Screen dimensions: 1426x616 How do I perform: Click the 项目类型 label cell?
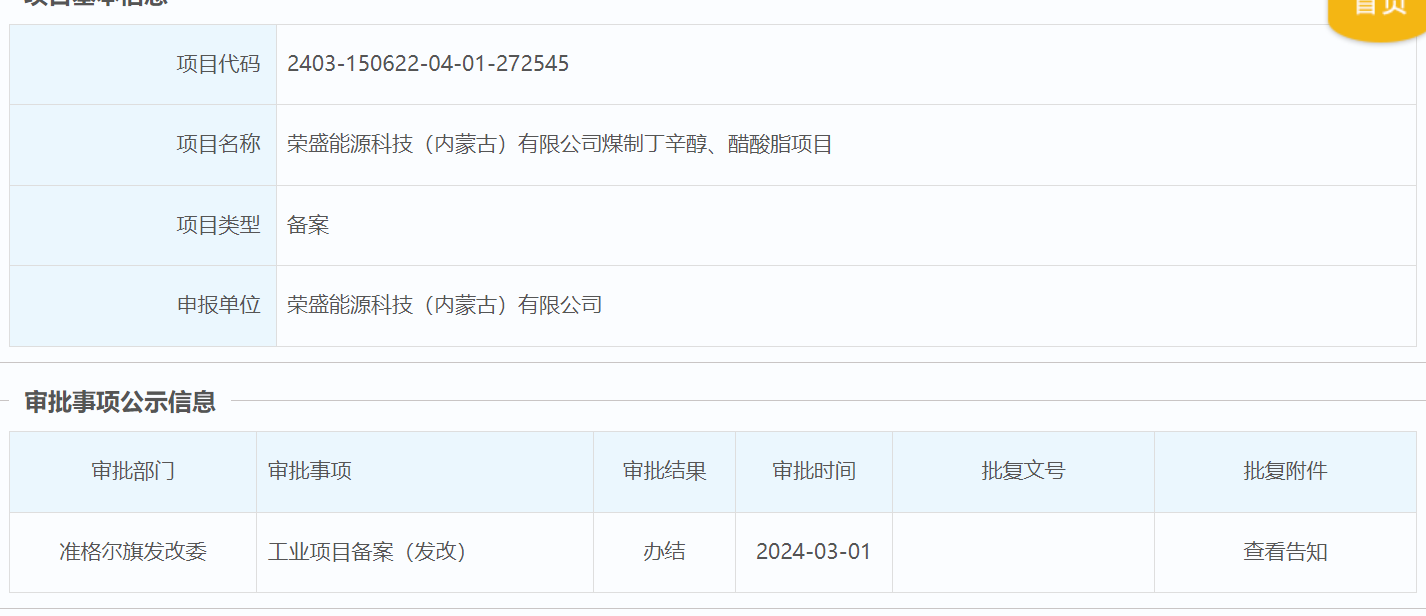coord(143,225)
